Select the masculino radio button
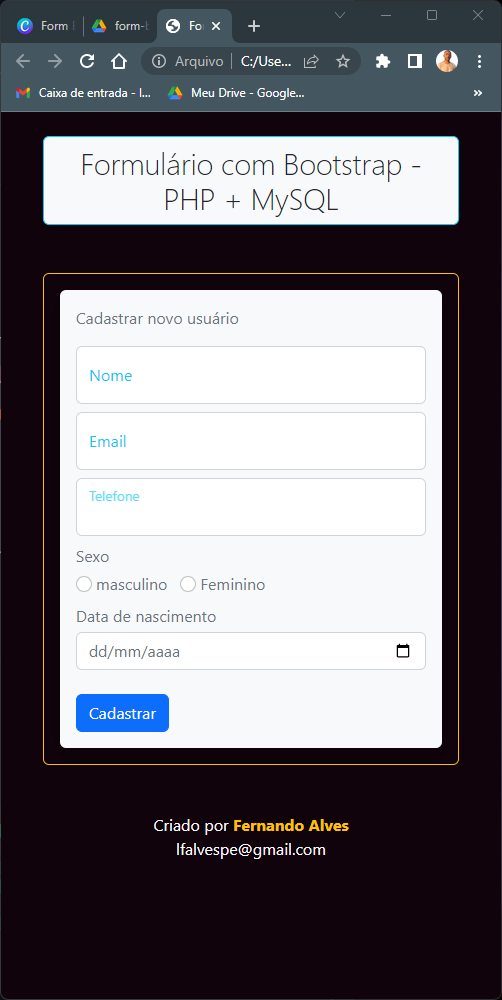Image resolution: width=502 pixels, height=1000 pixels. coord(84,584)
